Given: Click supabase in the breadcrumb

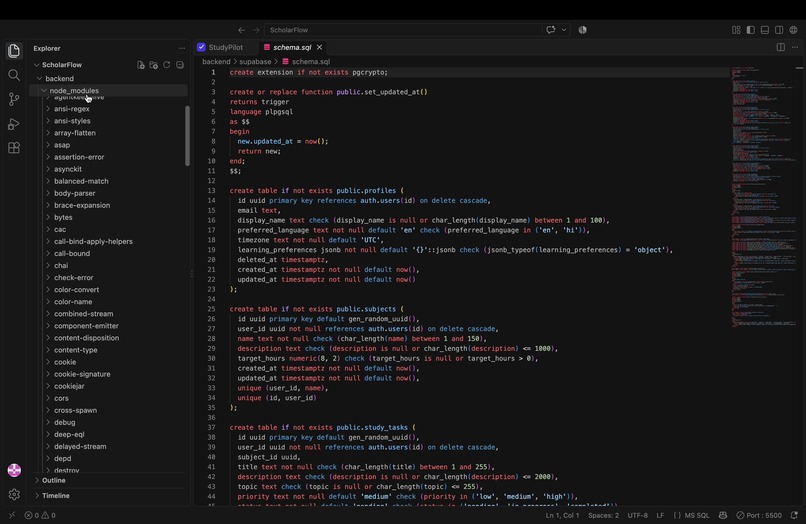Looking at the screenshot, I should click(x=255, y=62).
